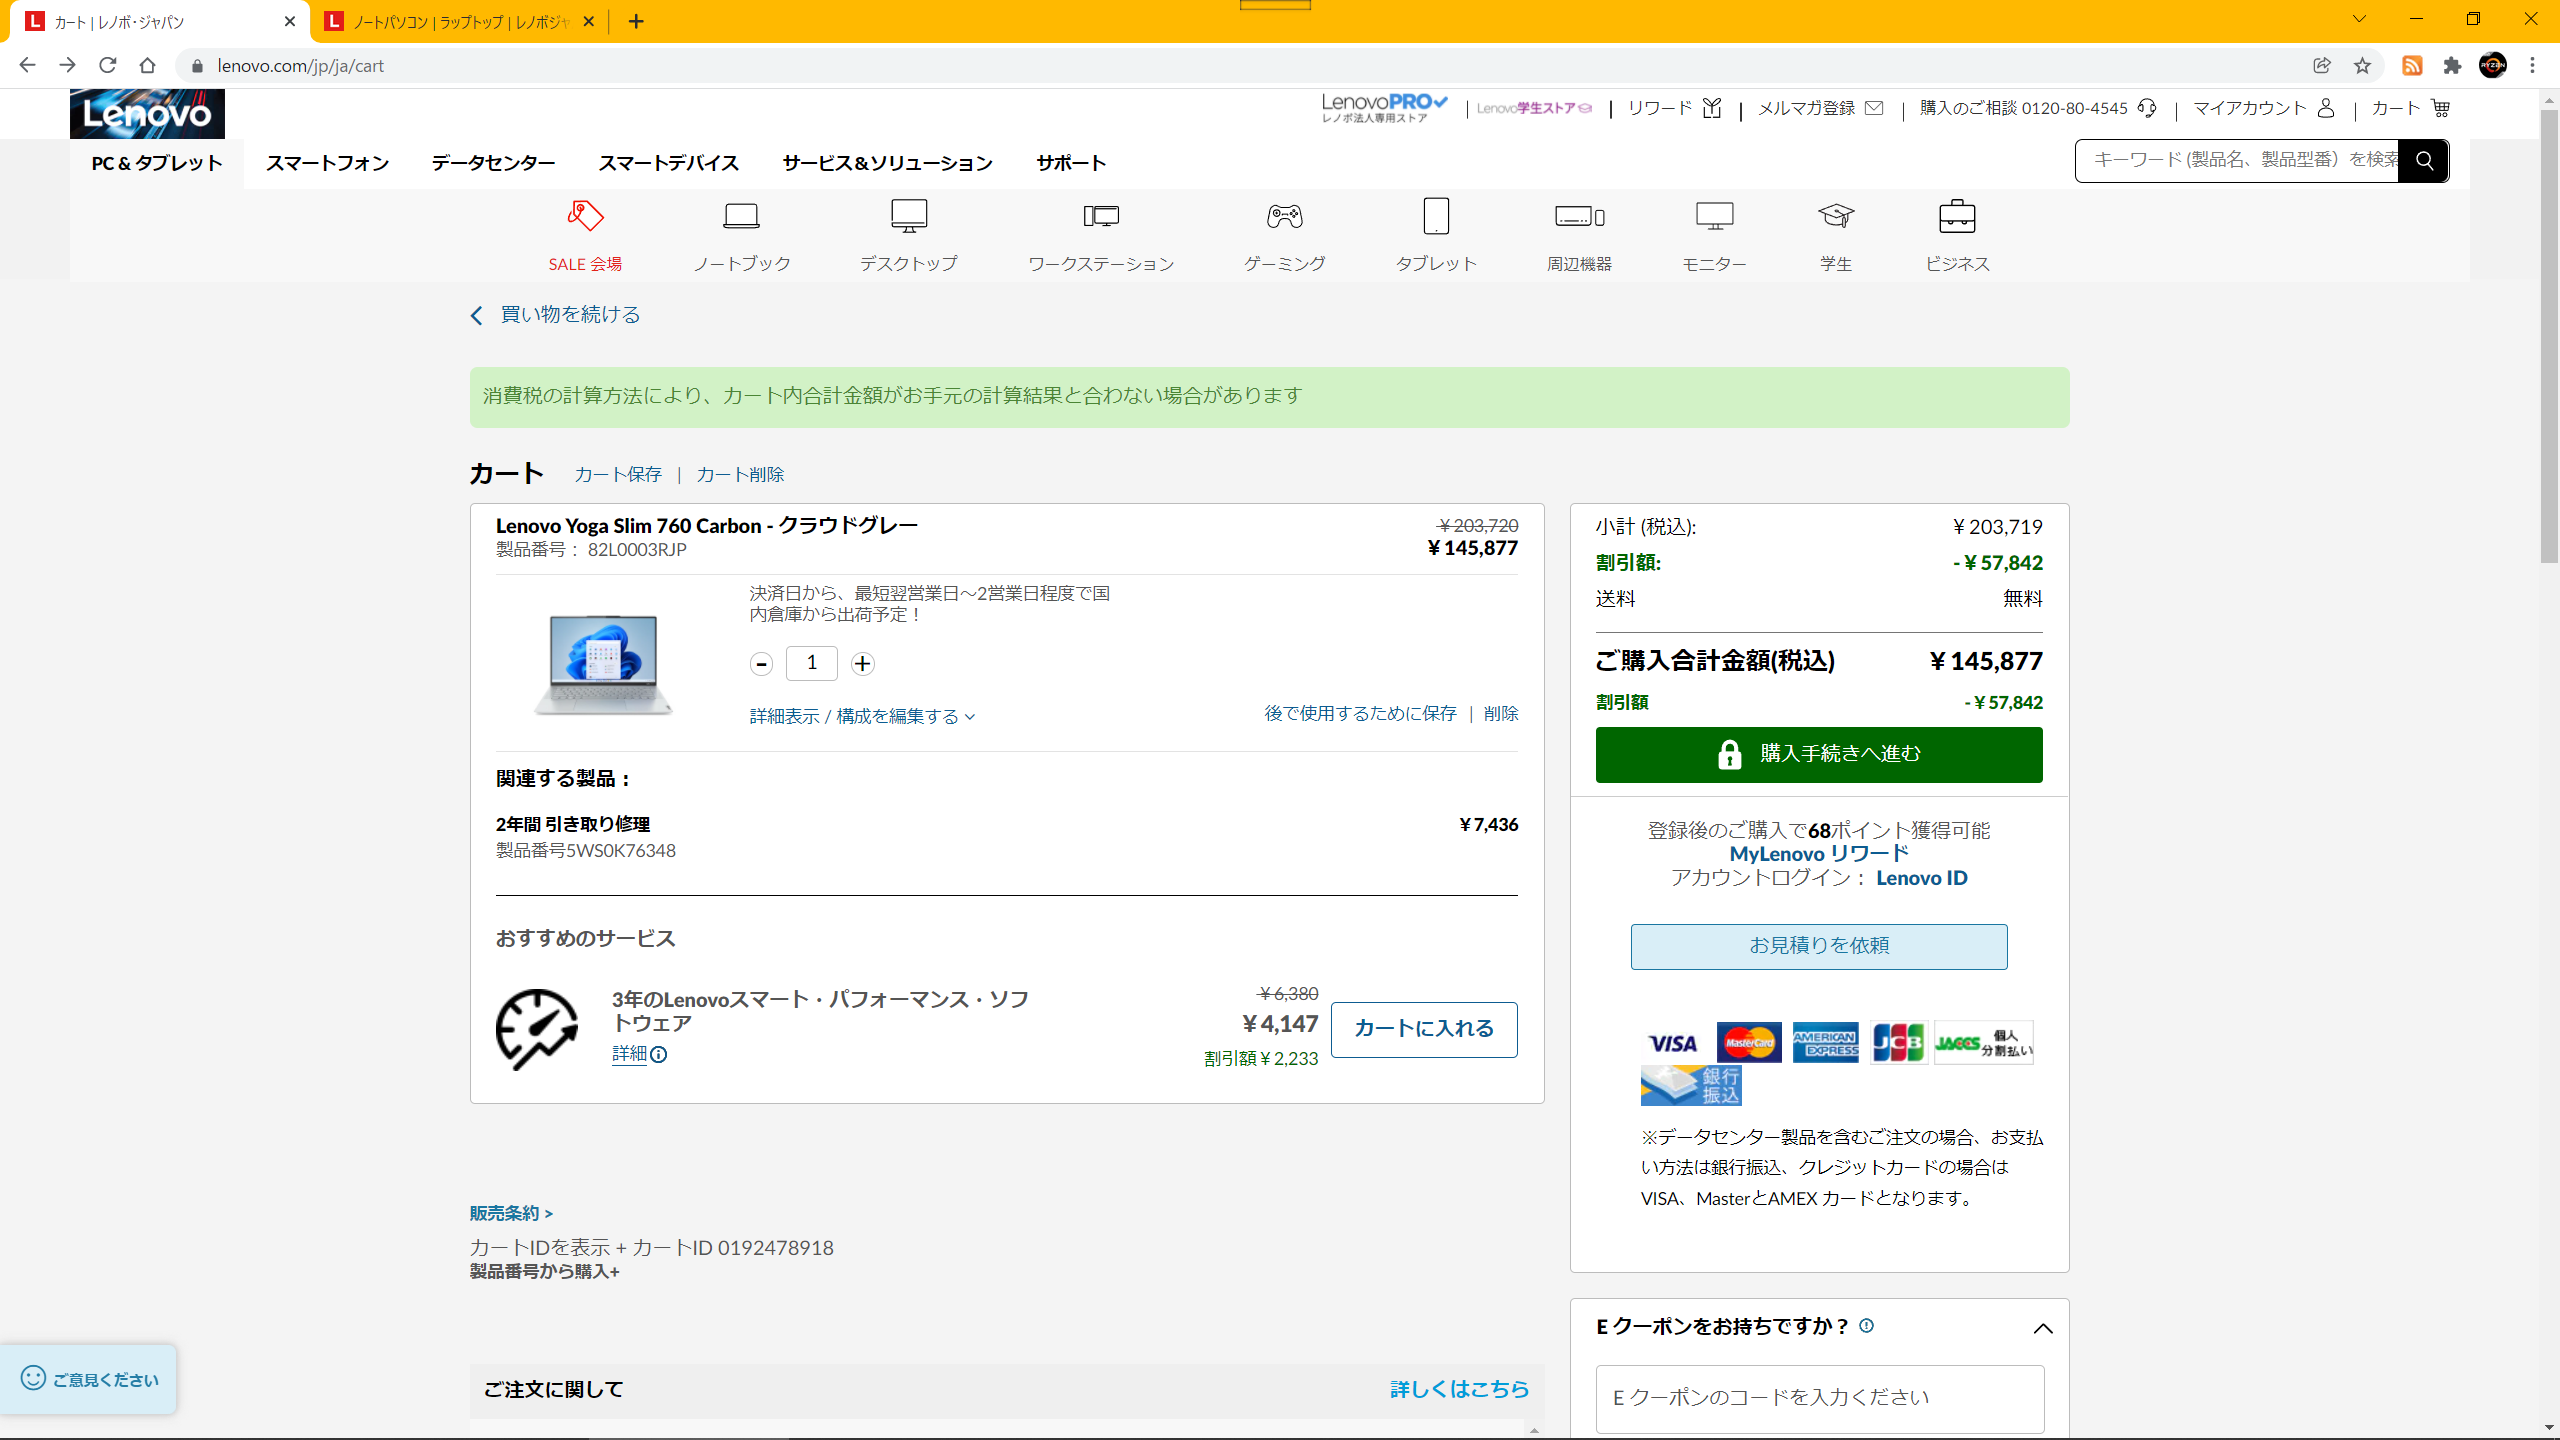
Task: Click the Lenovo ID login link
Action: pyautogui.click(x=1921, y=878)
